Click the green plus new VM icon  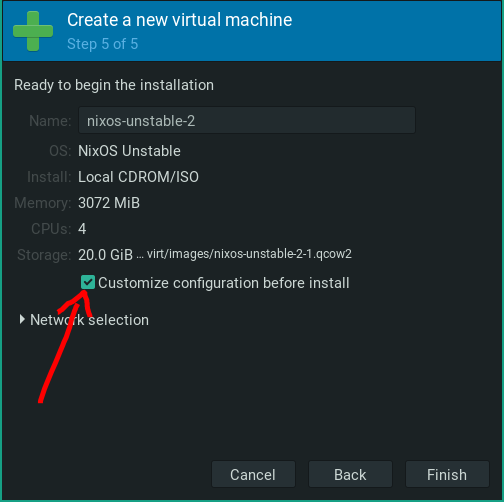pos(33,31)
